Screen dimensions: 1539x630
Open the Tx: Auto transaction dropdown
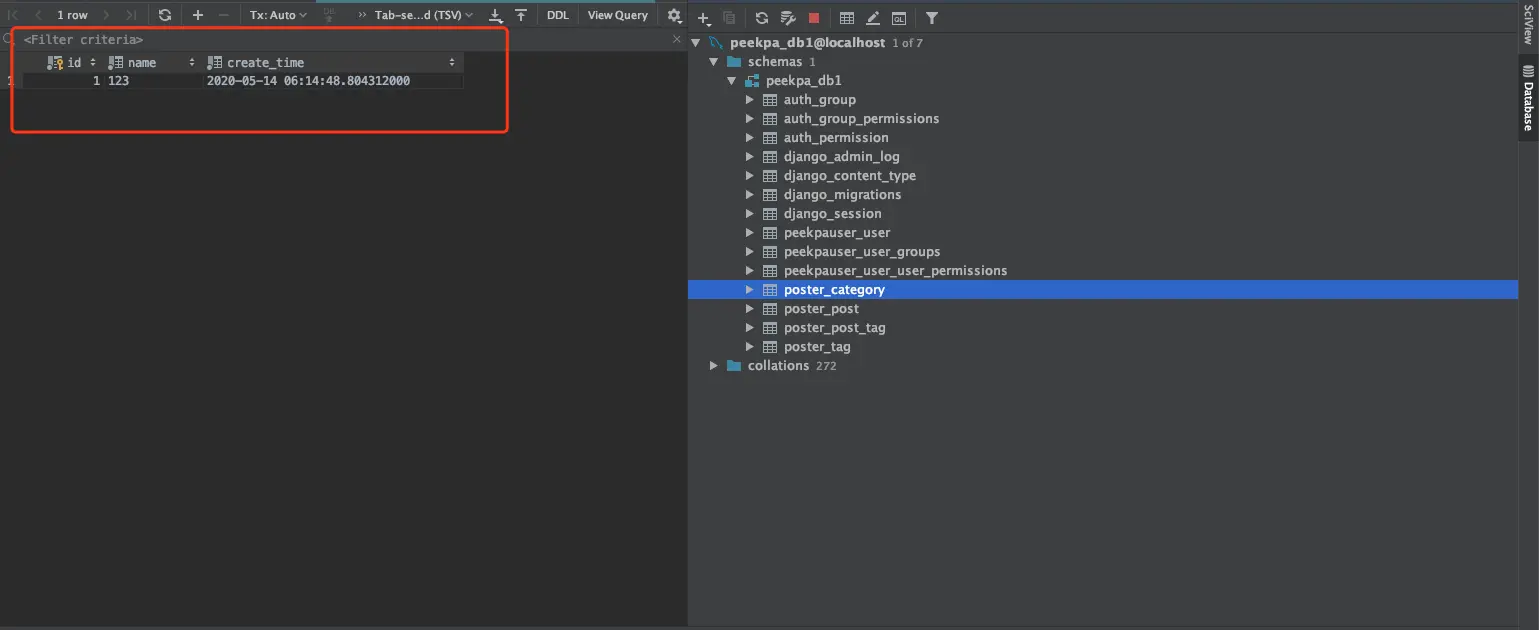click(x=279, y=15)
